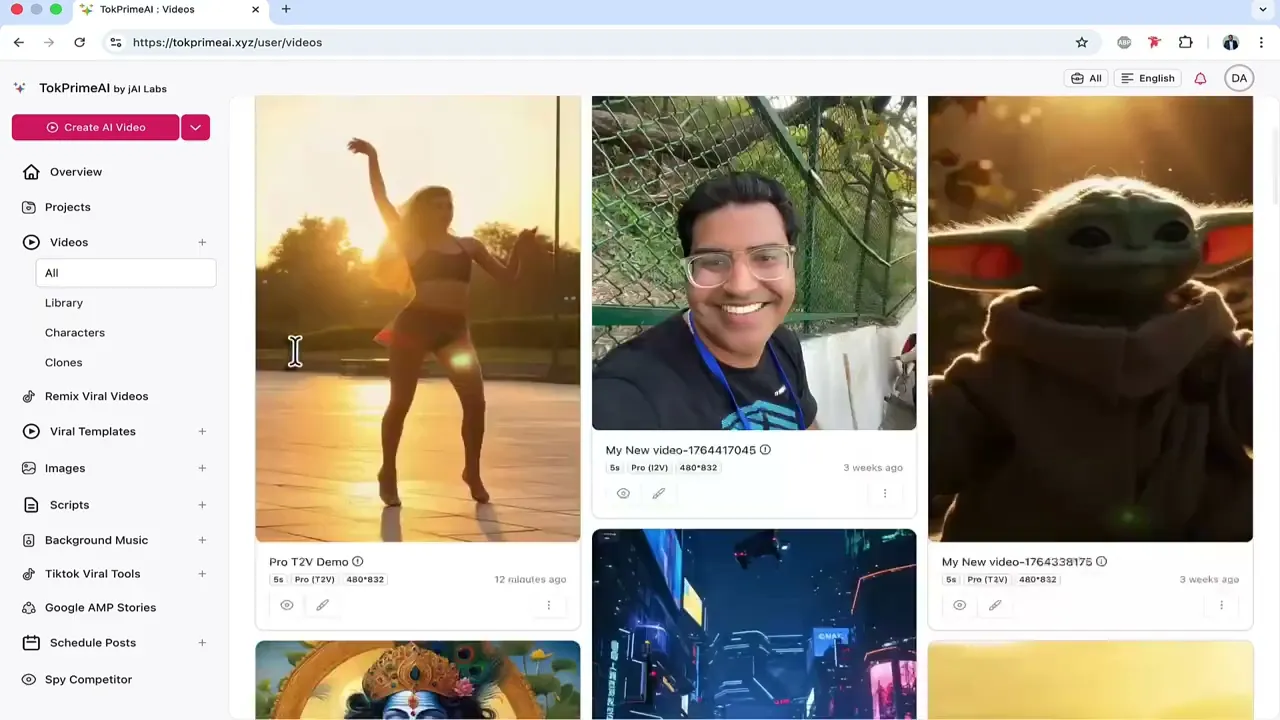Open browser extensions puzzle icon

pos(1186,42)
